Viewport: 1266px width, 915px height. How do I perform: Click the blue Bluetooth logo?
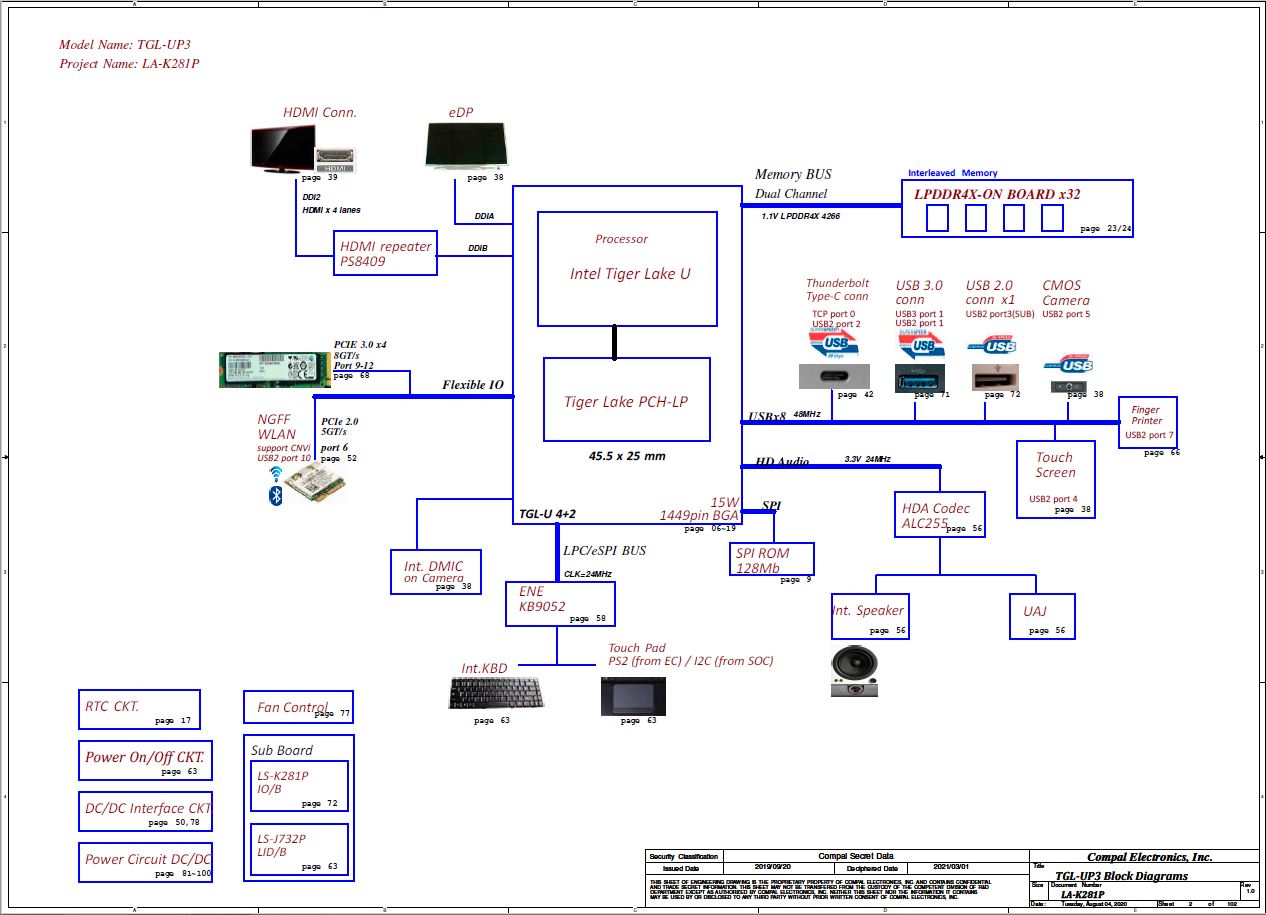pos(276,494)
